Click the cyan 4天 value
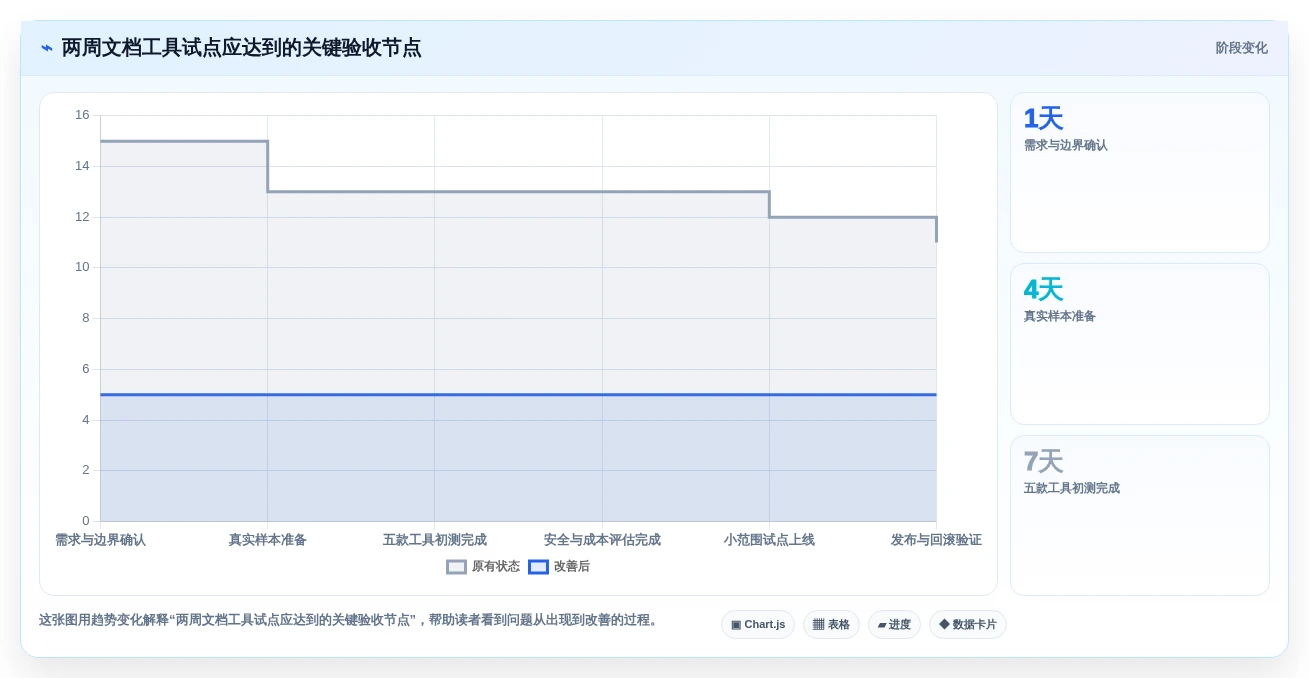 pyautogui.click(x=1043, y=290)
